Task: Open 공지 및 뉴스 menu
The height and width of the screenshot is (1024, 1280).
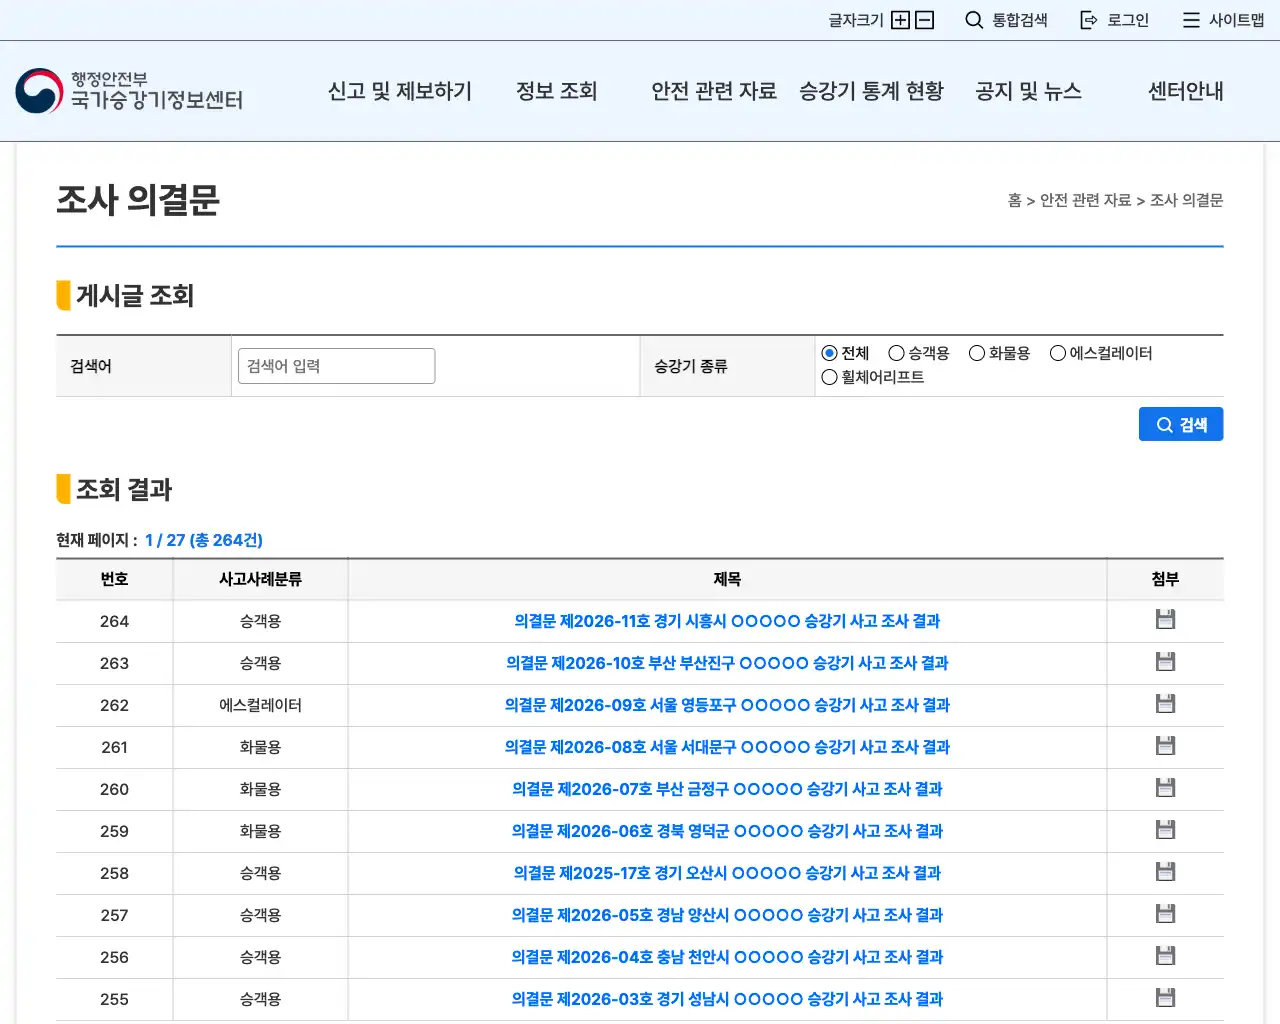Action: pyautogui.click(x=1029, y=91)
